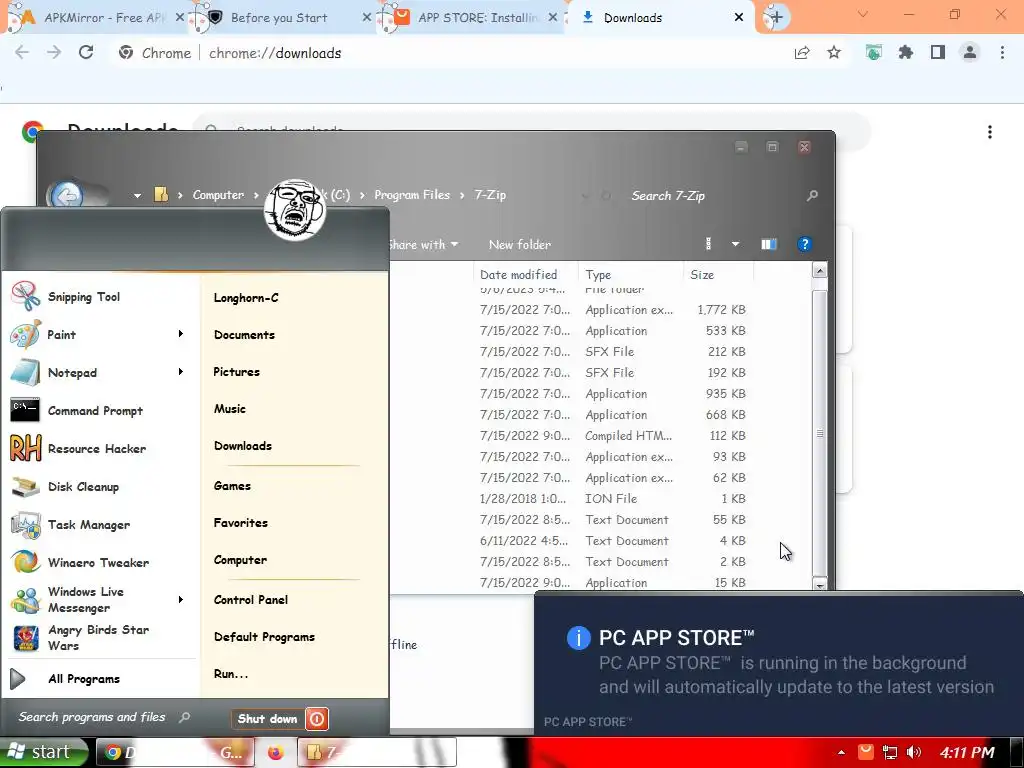Open Firefox from taskbar

tap(276, 752)
